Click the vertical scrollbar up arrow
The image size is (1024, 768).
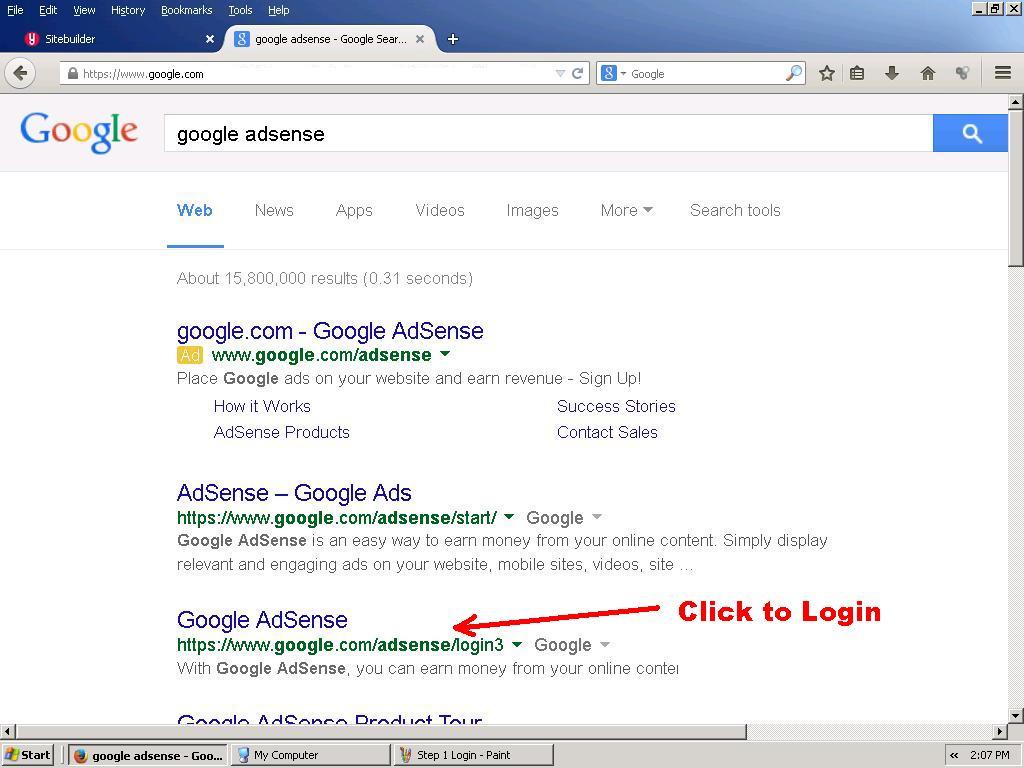pos(1016,102)
